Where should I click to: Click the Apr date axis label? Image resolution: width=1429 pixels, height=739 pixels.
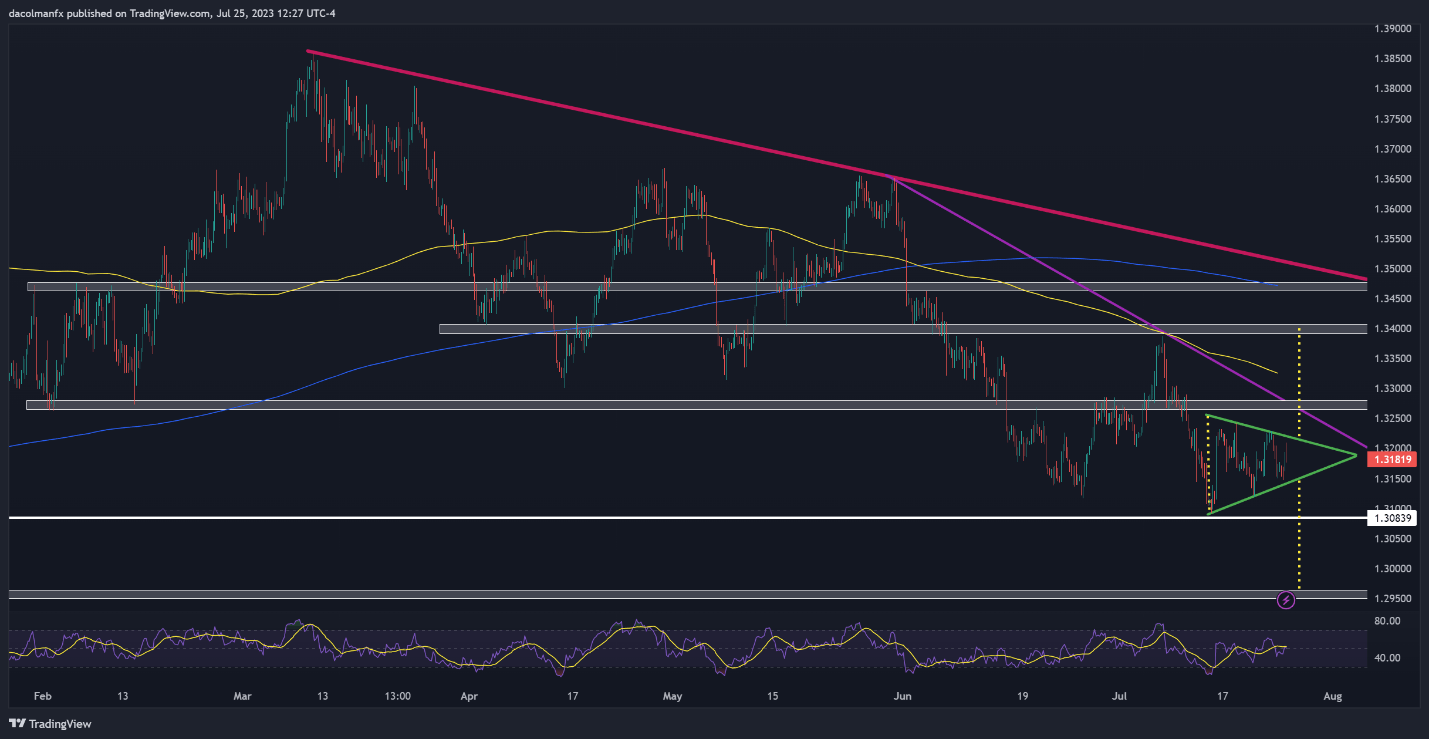pyautogui.click(x=470, y=694)
